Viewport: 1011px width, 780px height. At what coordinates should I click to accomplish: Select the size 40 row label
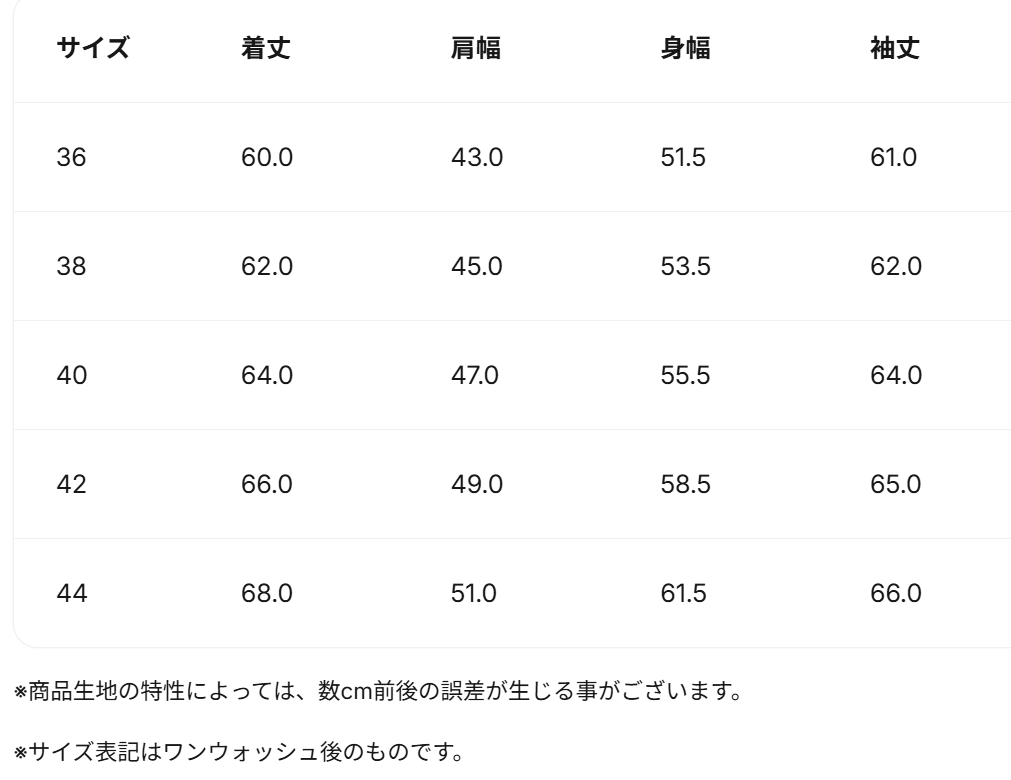click(71, 375)
